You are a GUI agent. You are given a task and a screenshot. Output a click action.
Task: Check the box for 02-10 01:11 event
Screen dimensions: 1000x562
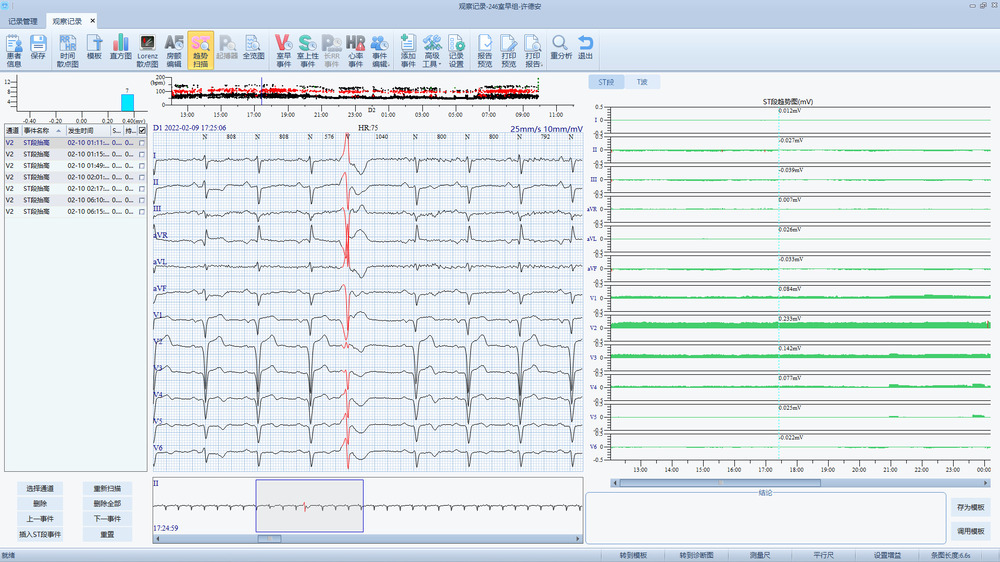143,143
